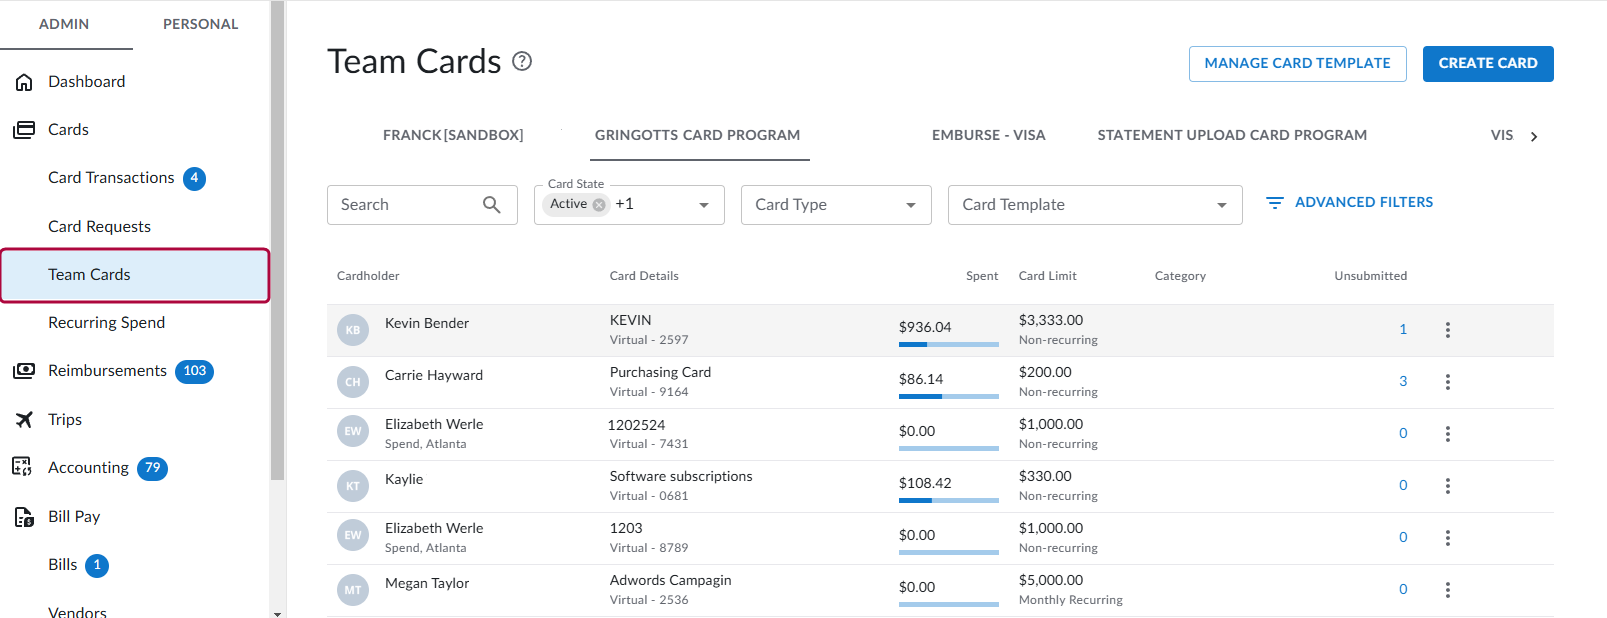Switch to the Personal tab
Image resolution: width=1607 pixels, height=618 pixels.
(200, 24)
